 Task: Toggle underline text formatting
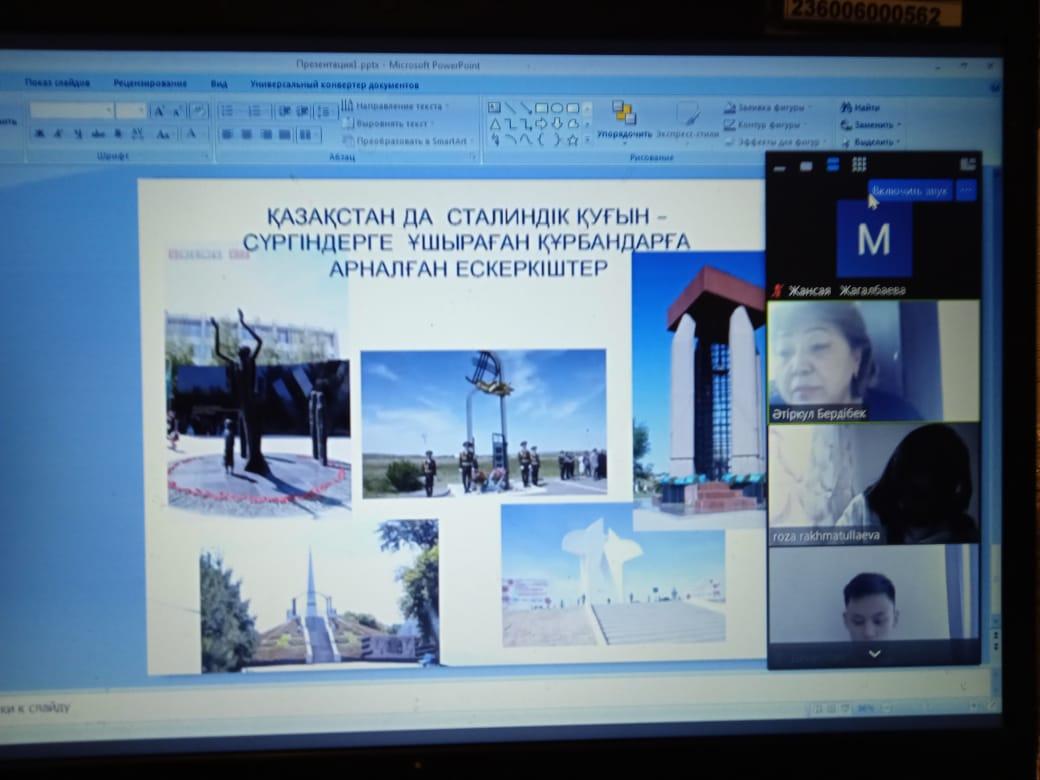click(x=78, y=134)
